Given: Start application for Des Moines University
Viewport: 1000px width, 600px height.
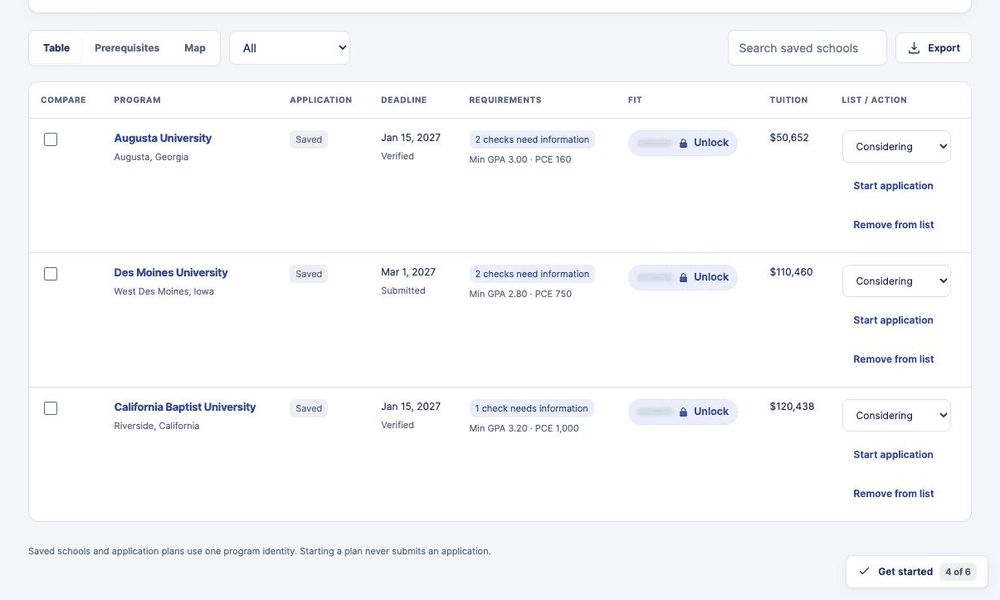Looking at the screenshot, I should click(x=893, y=321).
